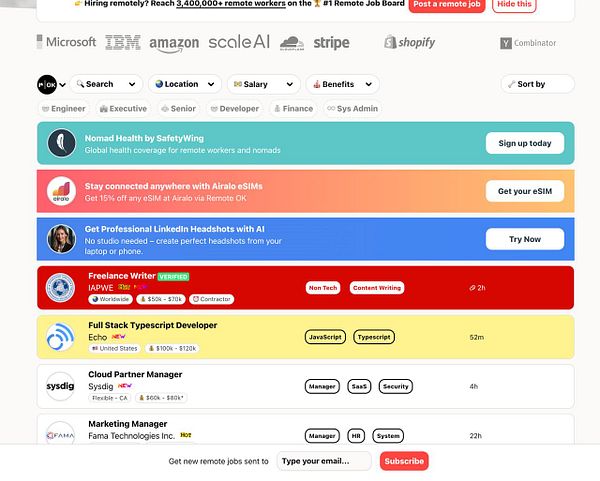
Task: Open the Freelance Writer job listing
Action: (305, 288)
